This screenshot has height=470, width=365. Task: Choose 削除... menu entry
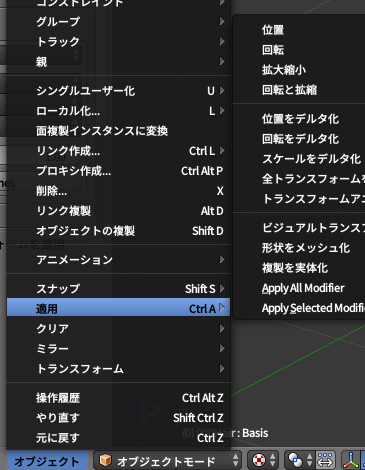click(118, 191)
